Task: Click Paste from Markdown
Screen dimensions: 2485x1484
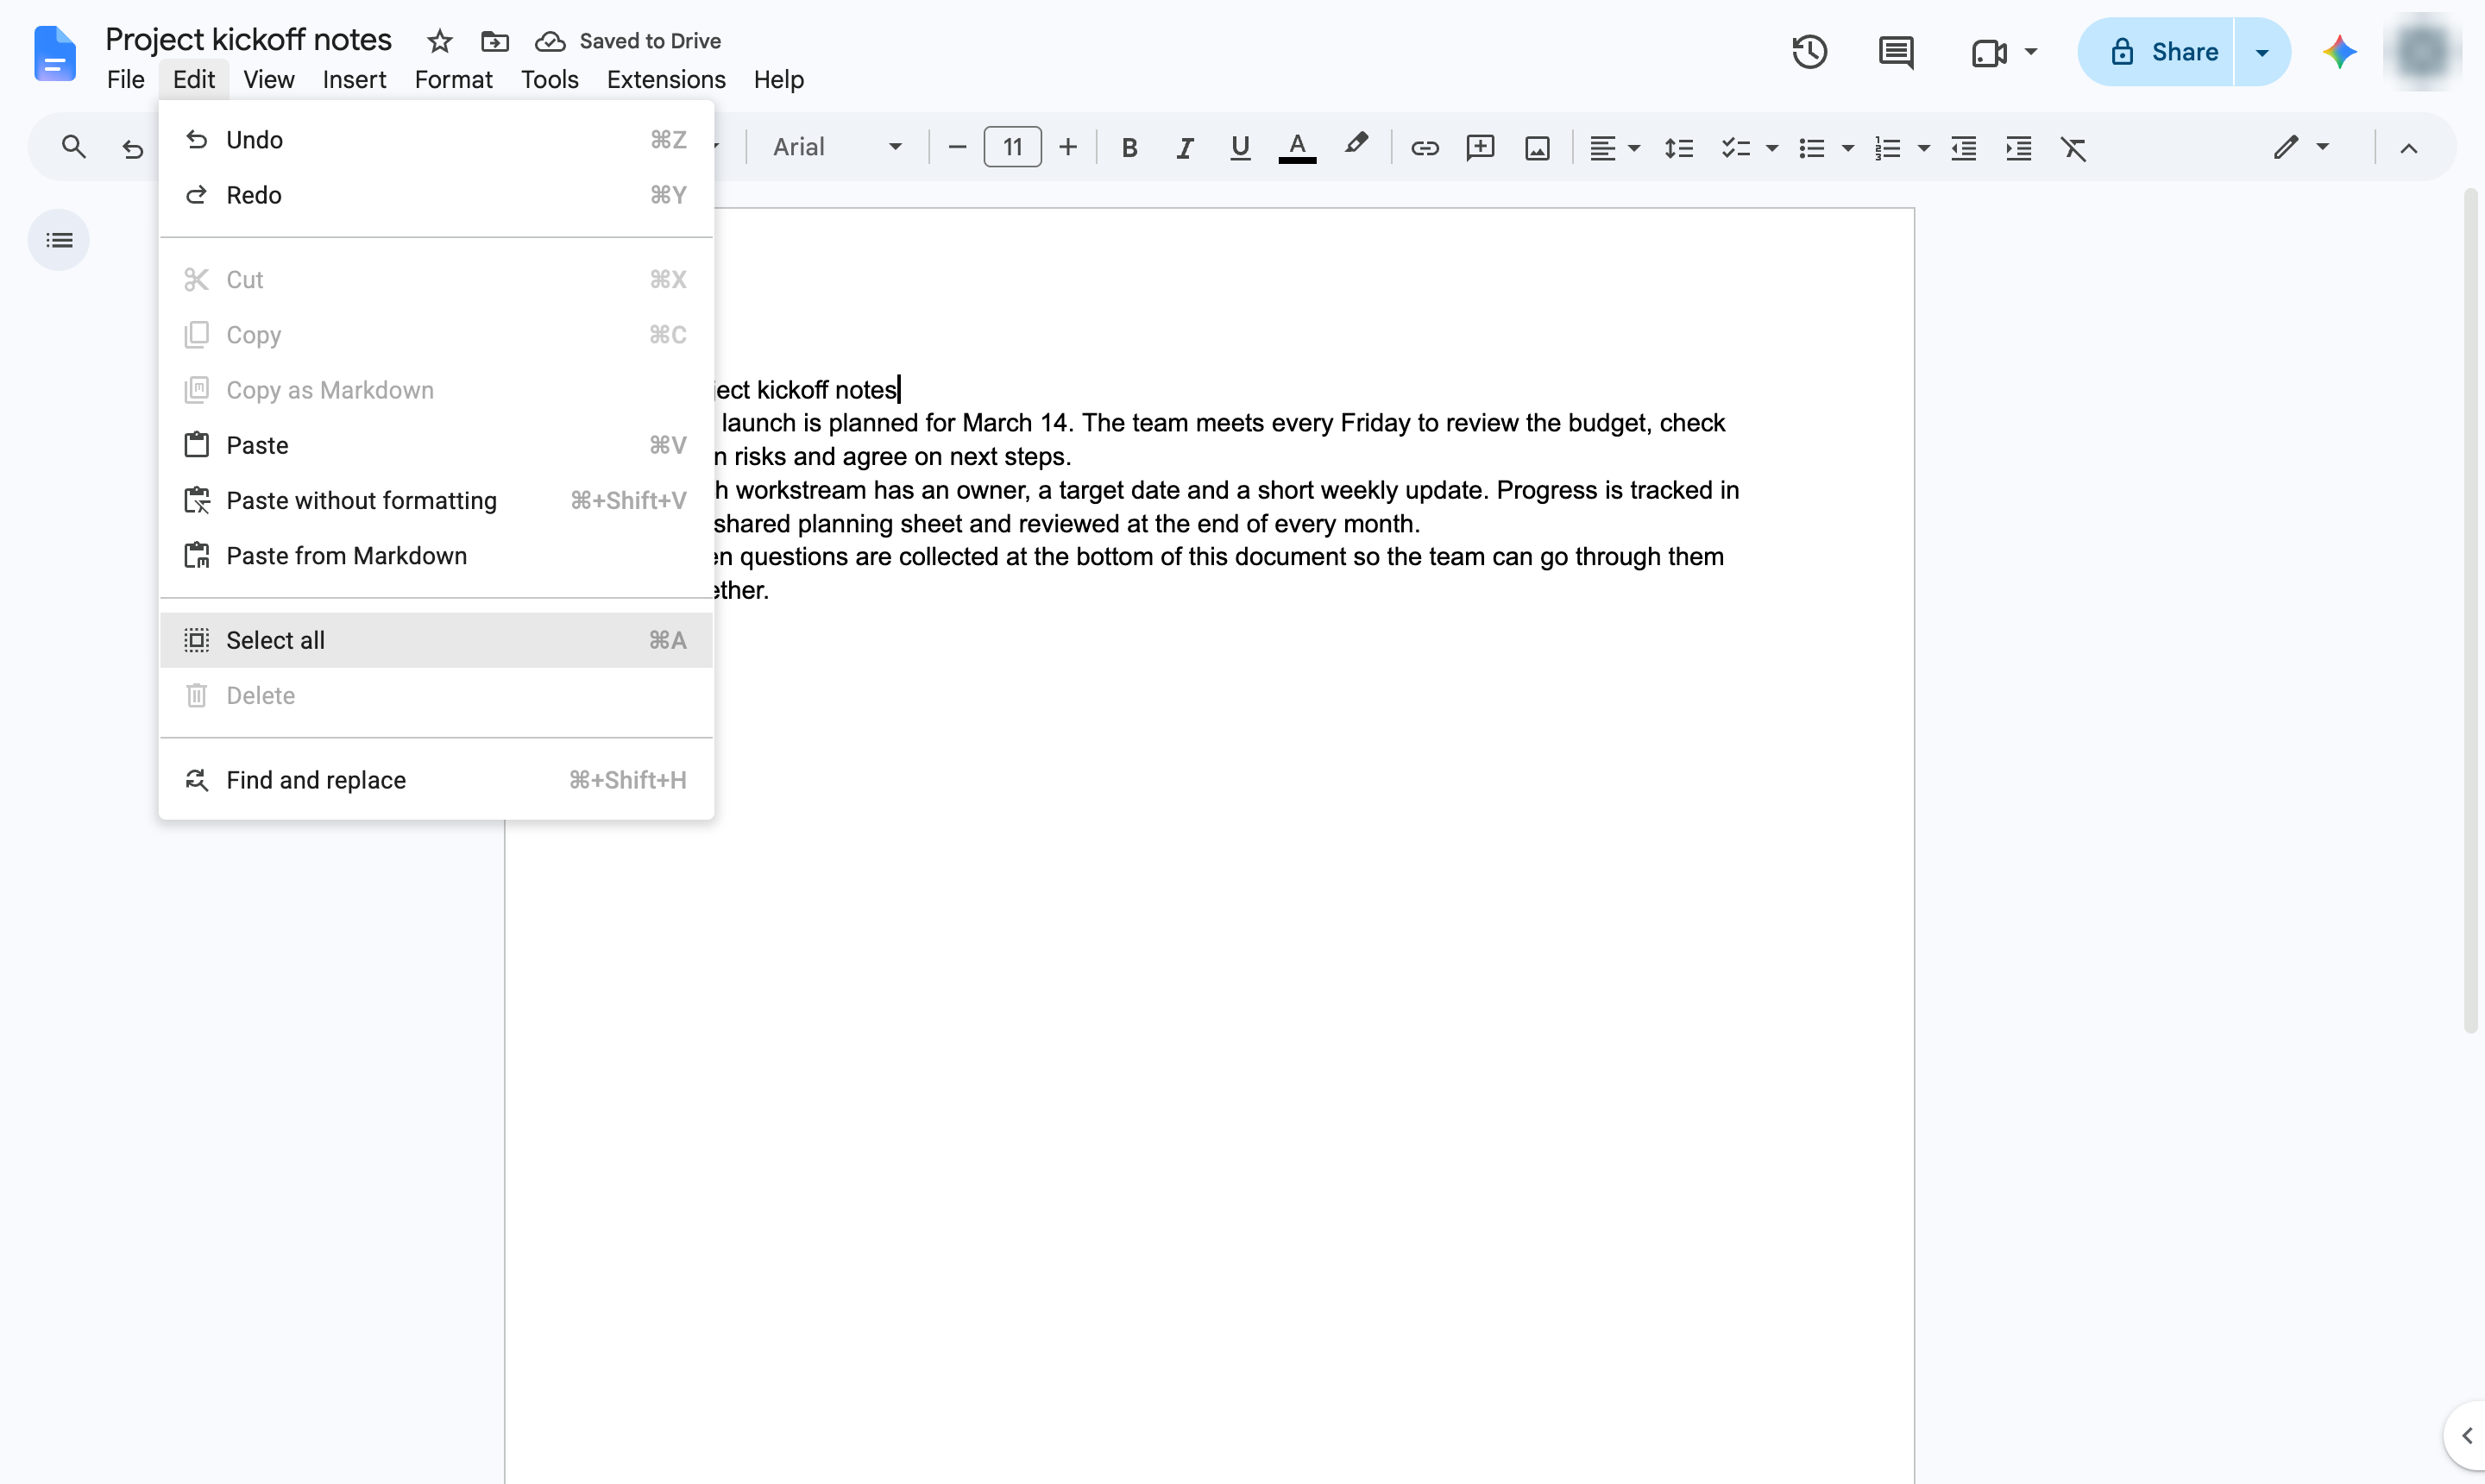Action: click(x=436, y=556)
